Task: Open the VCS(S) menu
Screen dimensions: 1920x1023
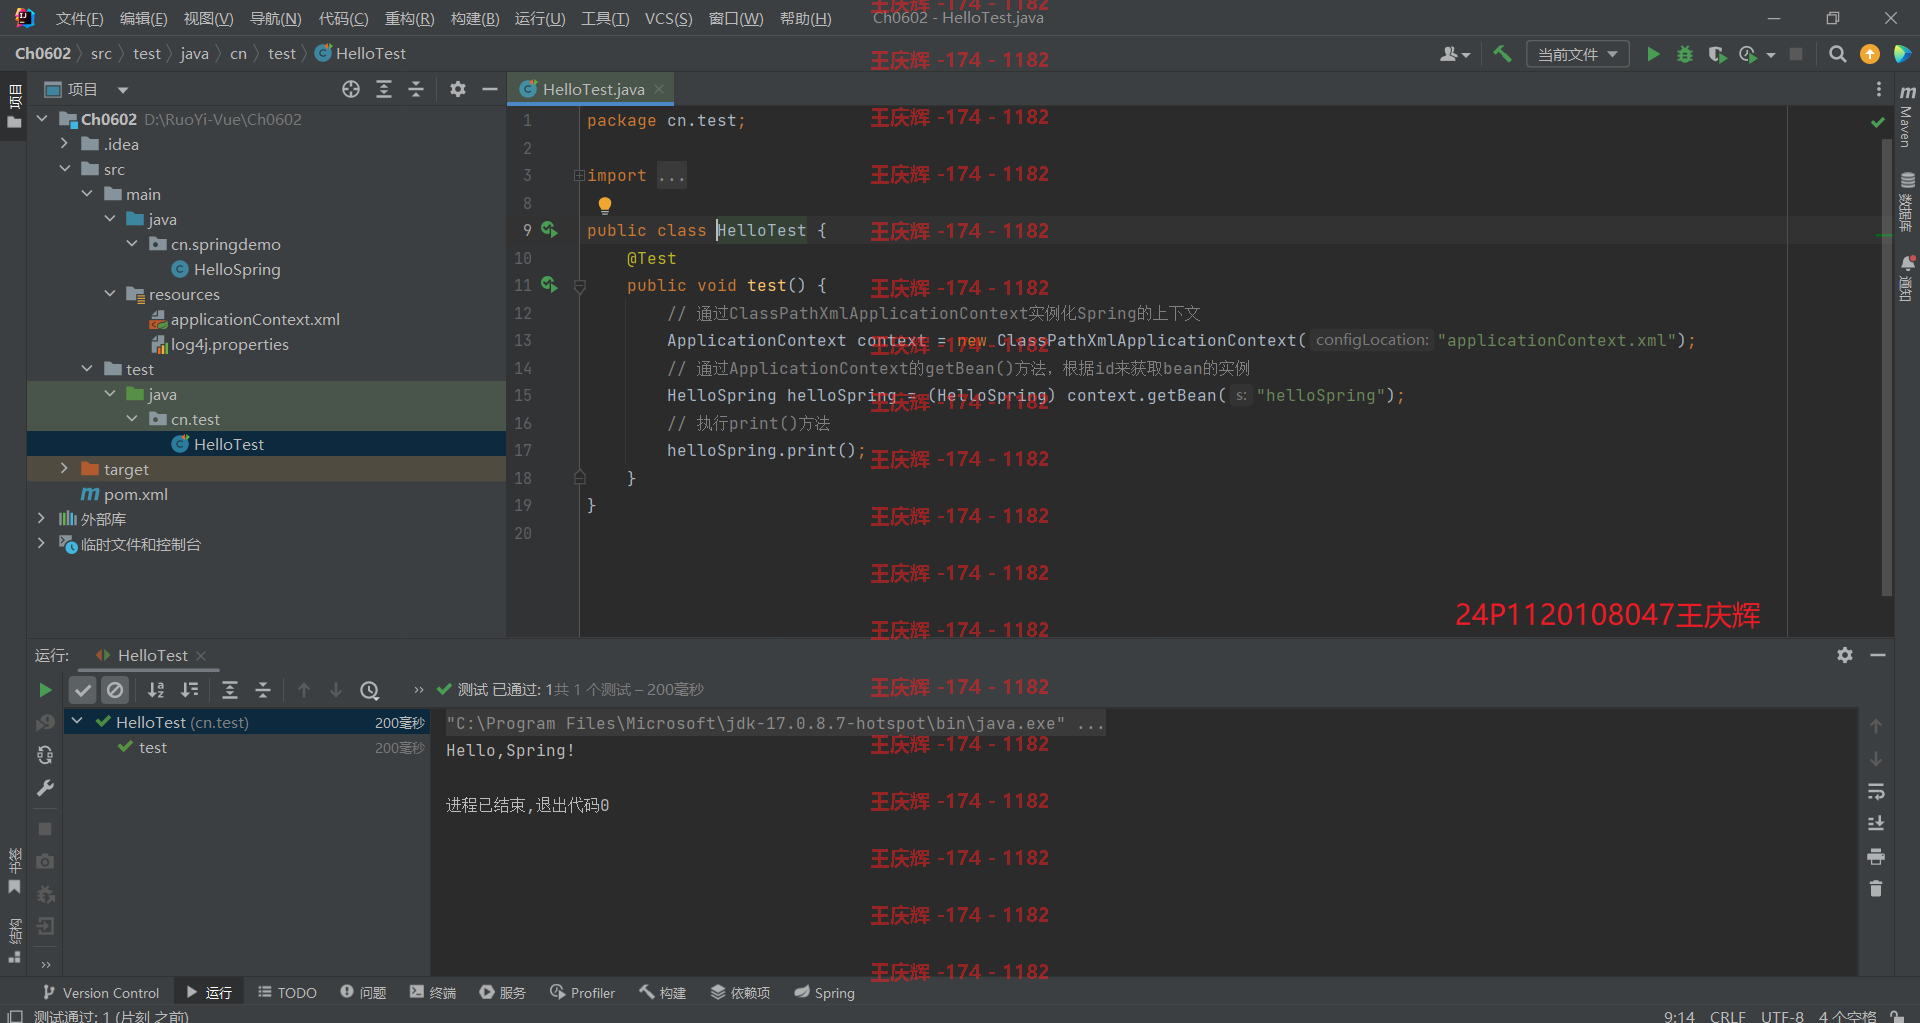Action: (x=668, y=19)
